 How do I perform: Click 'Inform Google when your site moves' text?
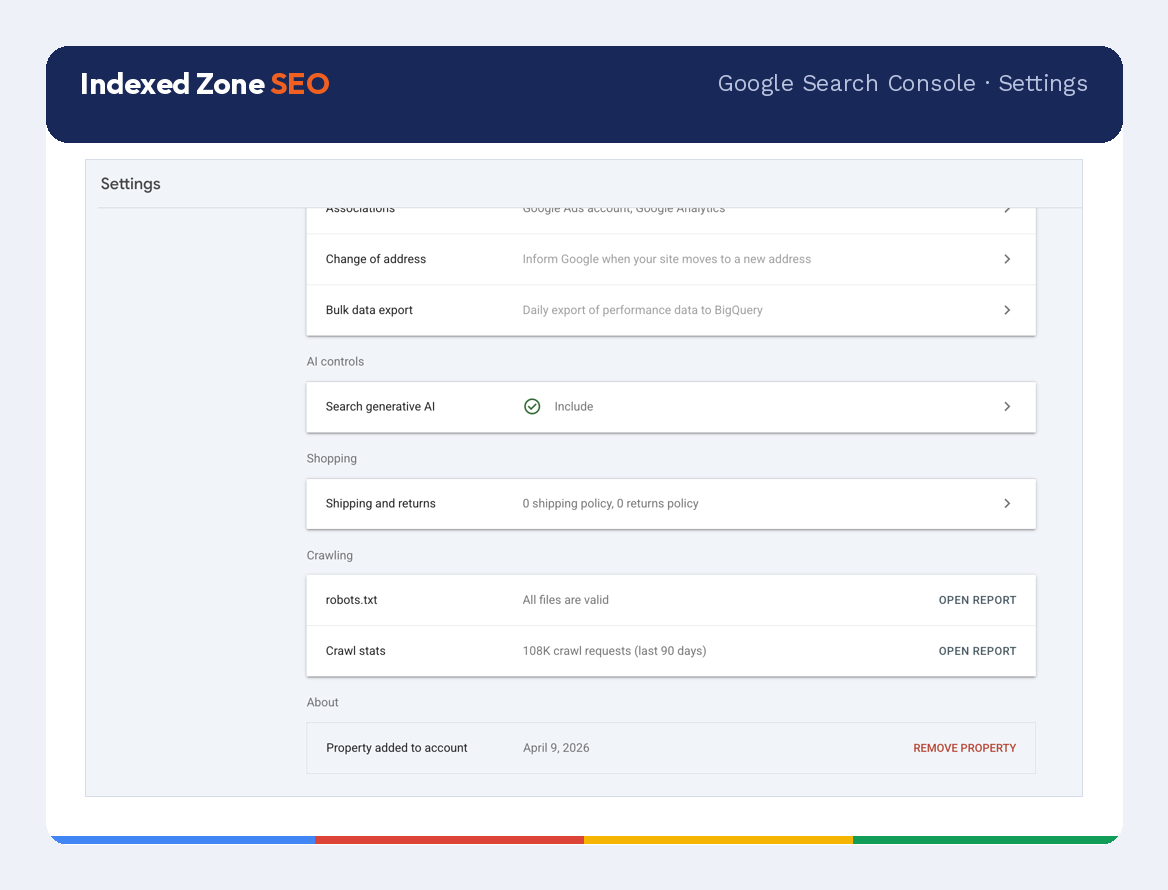tap(667, 259)
